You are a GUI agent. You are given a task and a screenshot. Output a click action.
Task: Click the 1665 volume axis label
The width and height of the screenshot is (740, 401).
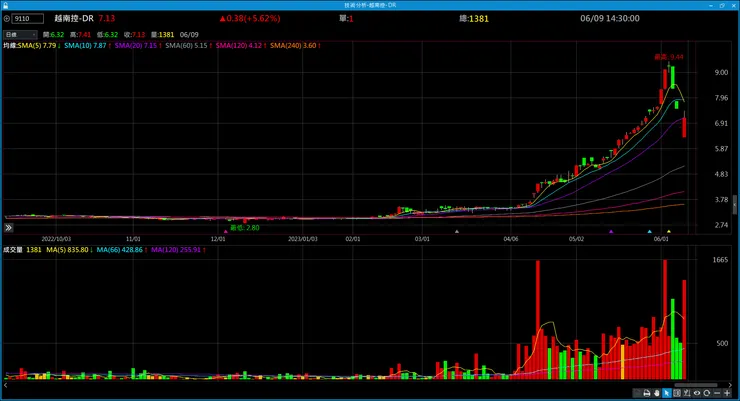click(720, 260)
